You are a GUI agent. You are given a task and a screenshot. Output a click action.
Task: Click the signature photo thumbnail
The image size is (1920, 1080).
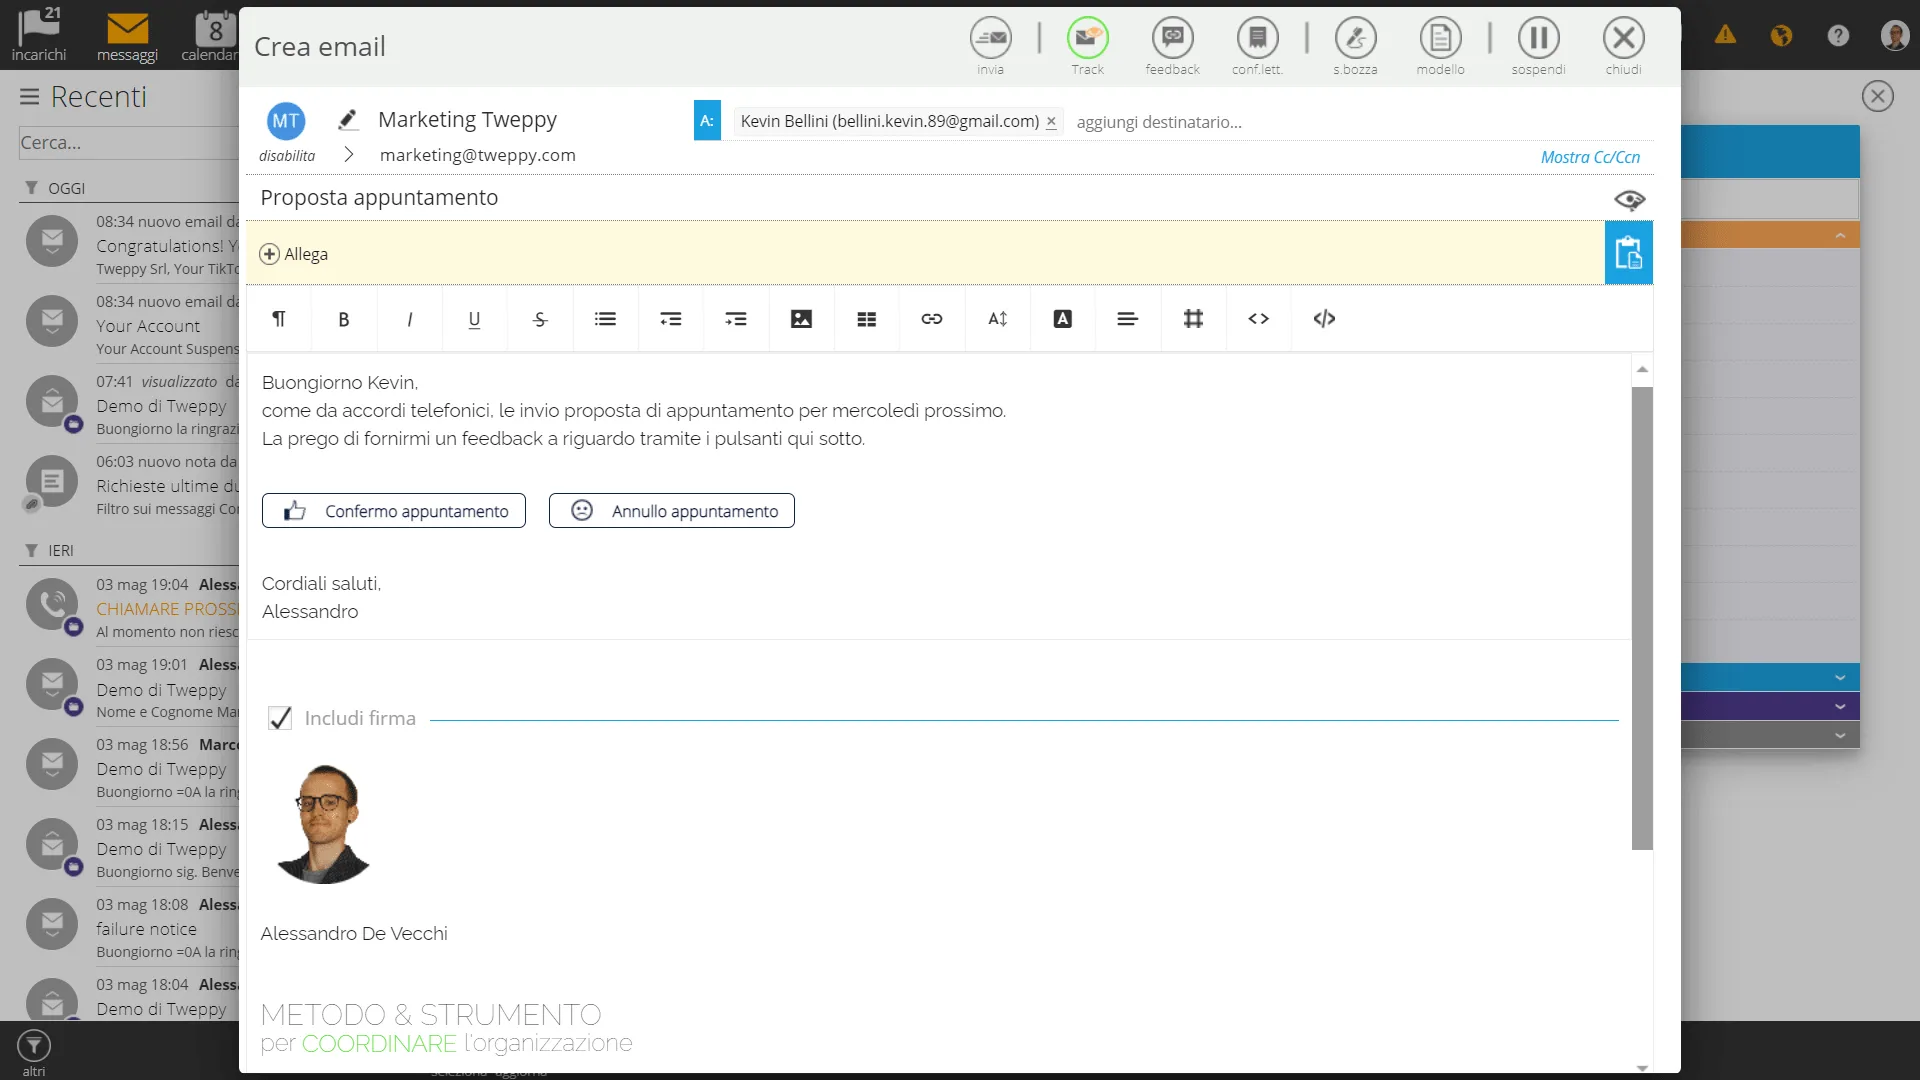(x=322, y=823)
